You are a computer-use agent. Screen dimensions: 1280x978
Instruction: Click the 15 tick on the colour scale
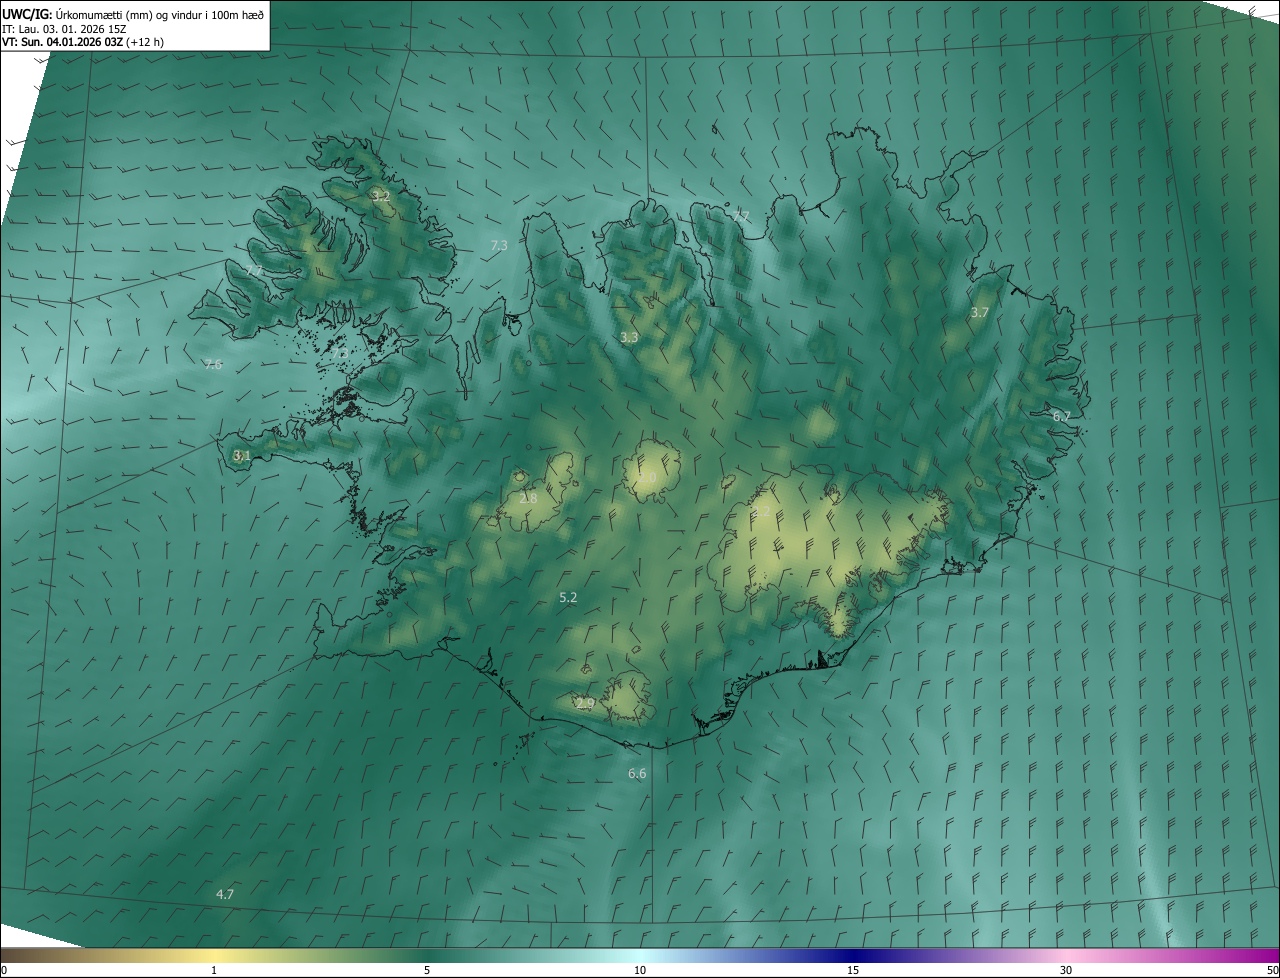(x=853, y=971)
